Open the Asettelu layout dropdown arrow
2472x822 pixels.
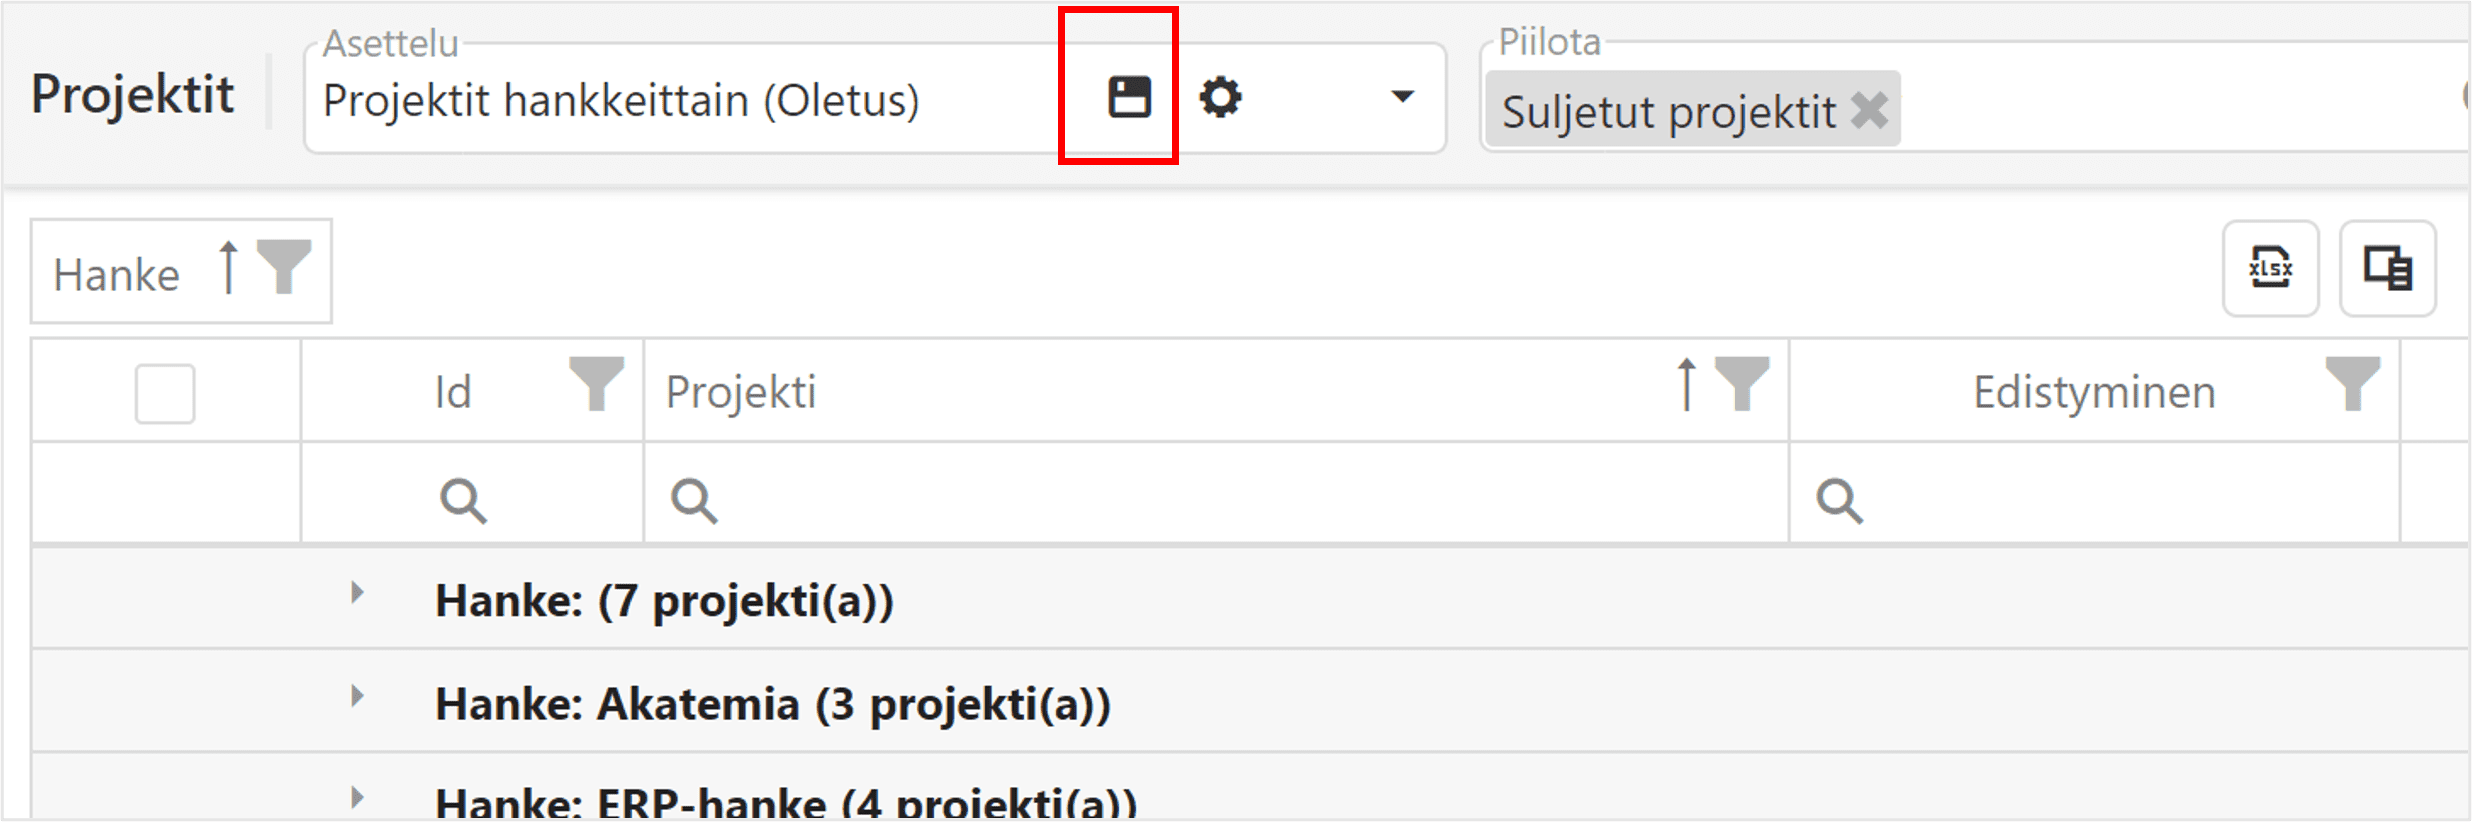pyautogui.click(x=1402, y=97)
